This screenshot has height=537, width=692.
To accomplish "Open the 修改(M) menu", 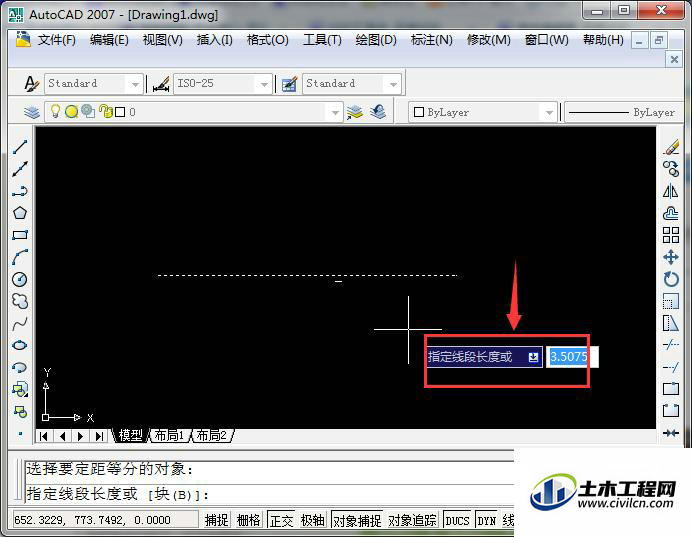I will pos(489,40).
